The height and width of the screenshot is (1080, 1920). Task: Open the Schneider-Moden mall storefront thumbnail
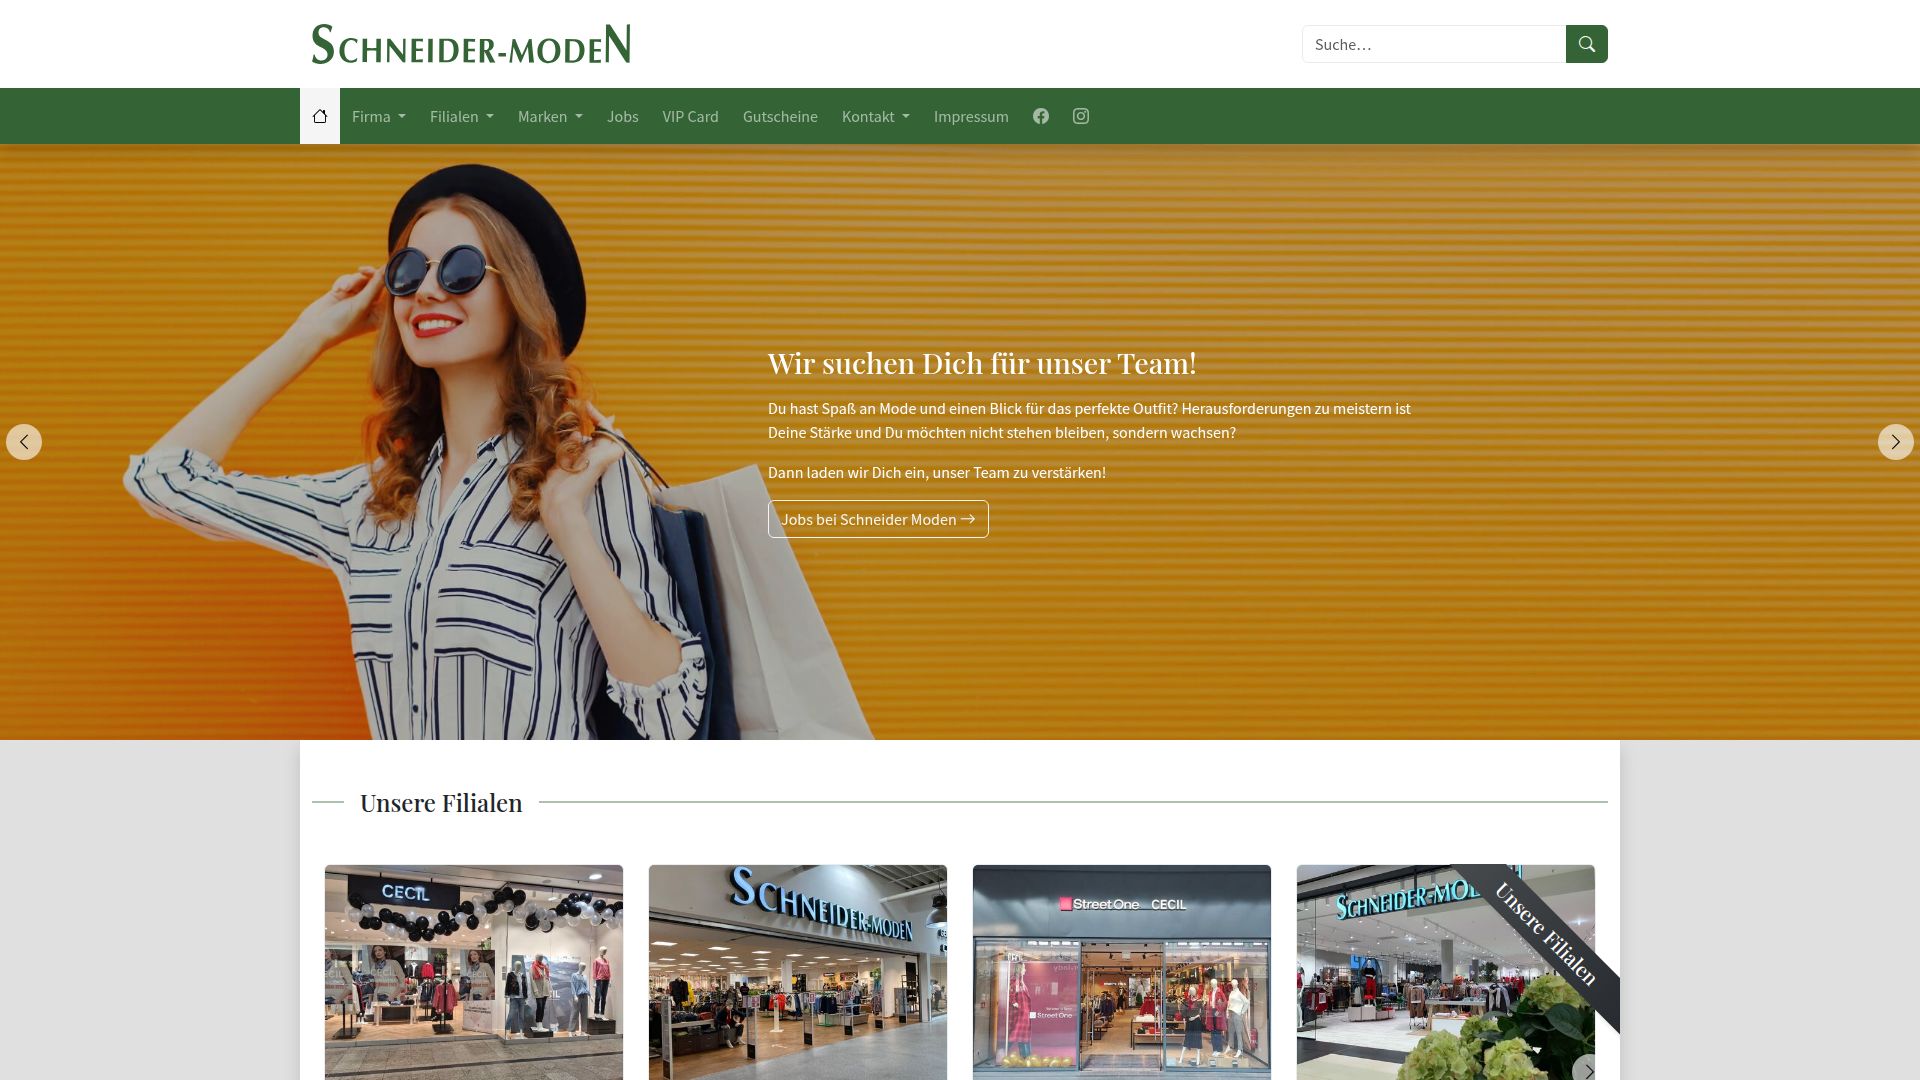tap(798, 972)
